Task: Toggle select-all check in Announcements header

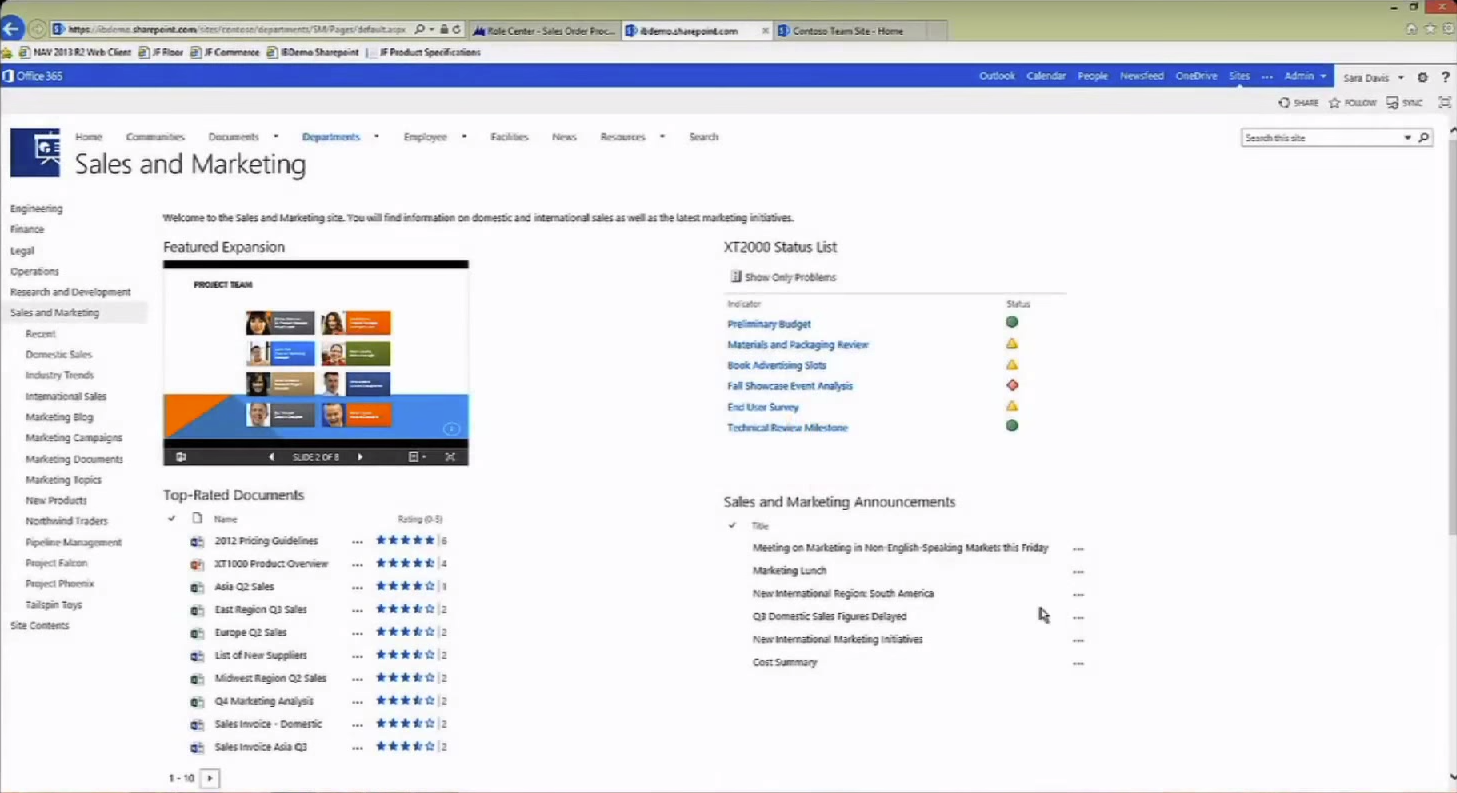Action: pyautogui.click(x=732, y=525)
